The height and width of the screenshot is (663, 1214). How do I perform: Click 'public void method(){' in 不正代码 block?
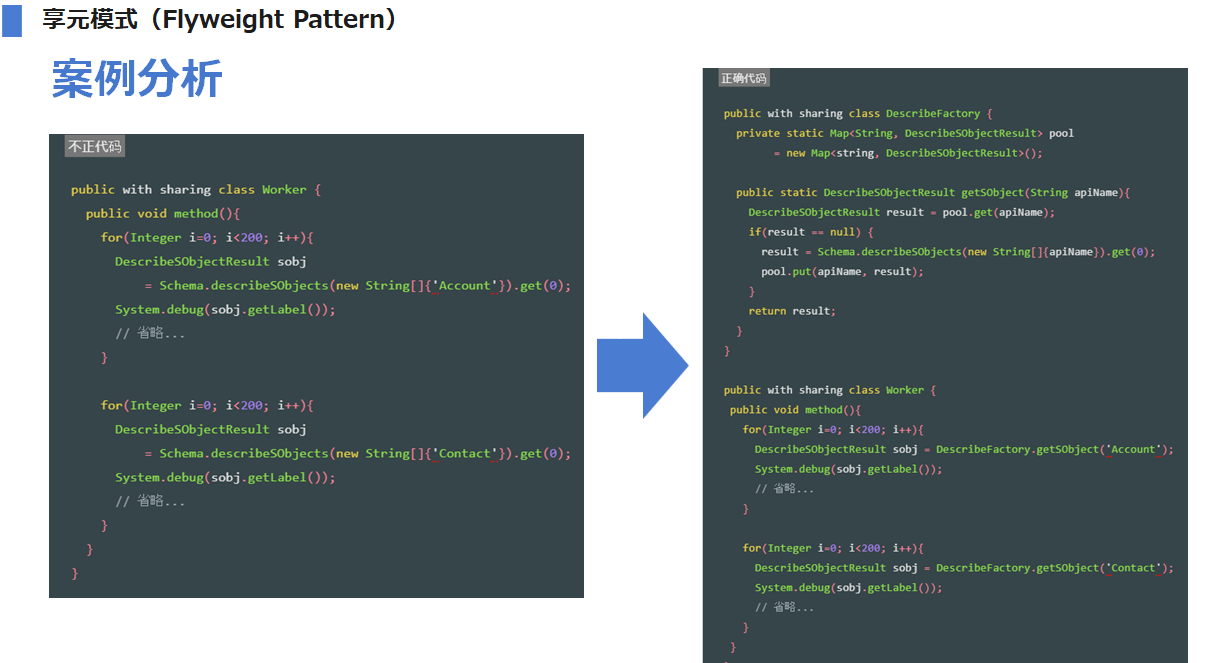coord(163,213)
